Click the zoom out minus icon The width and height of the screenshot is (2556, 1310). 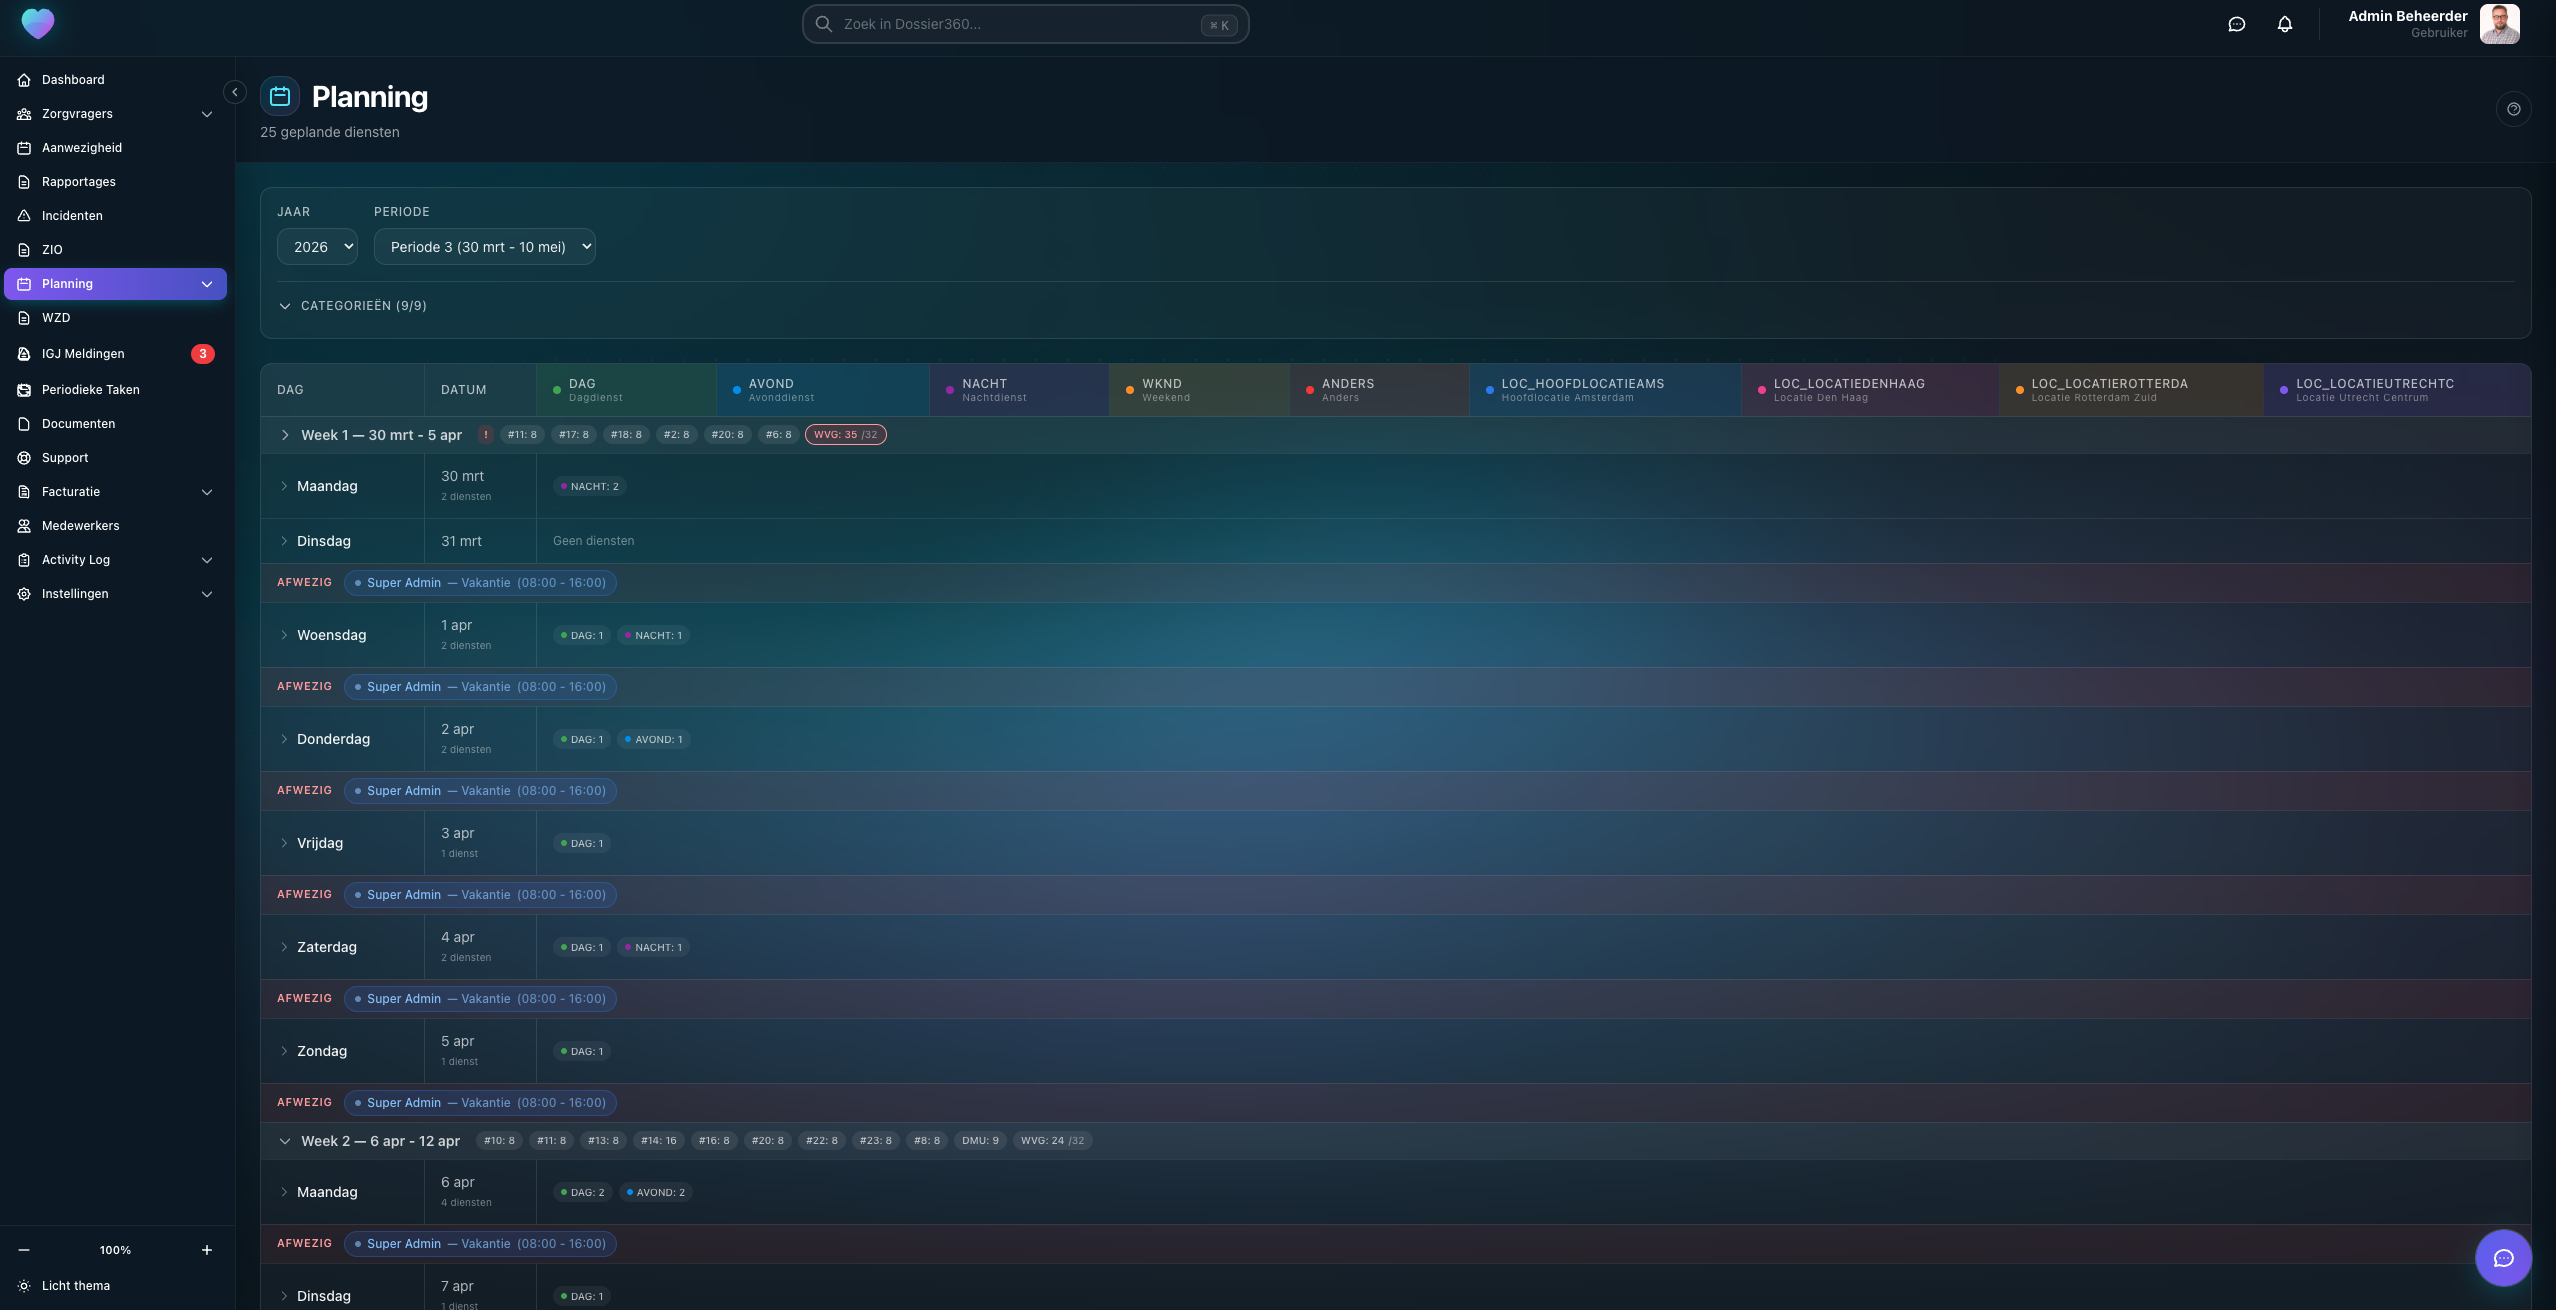[x=24, y=1250]
